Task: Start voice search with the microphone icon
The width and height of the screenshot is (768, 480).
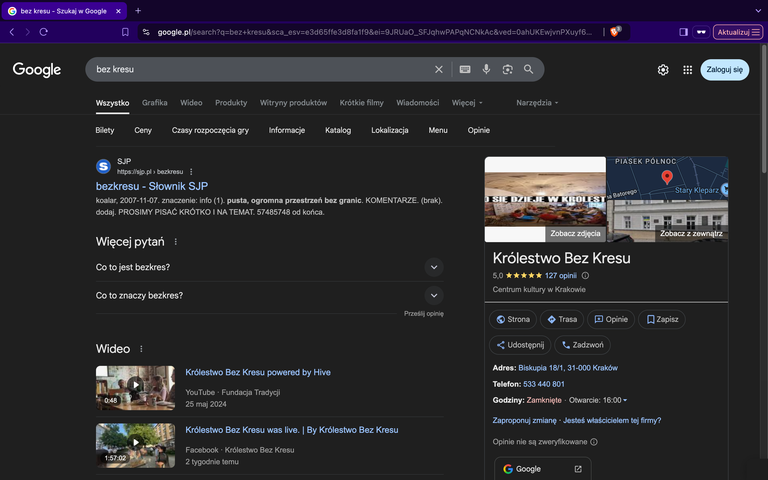Action: [x=486, y=70]
